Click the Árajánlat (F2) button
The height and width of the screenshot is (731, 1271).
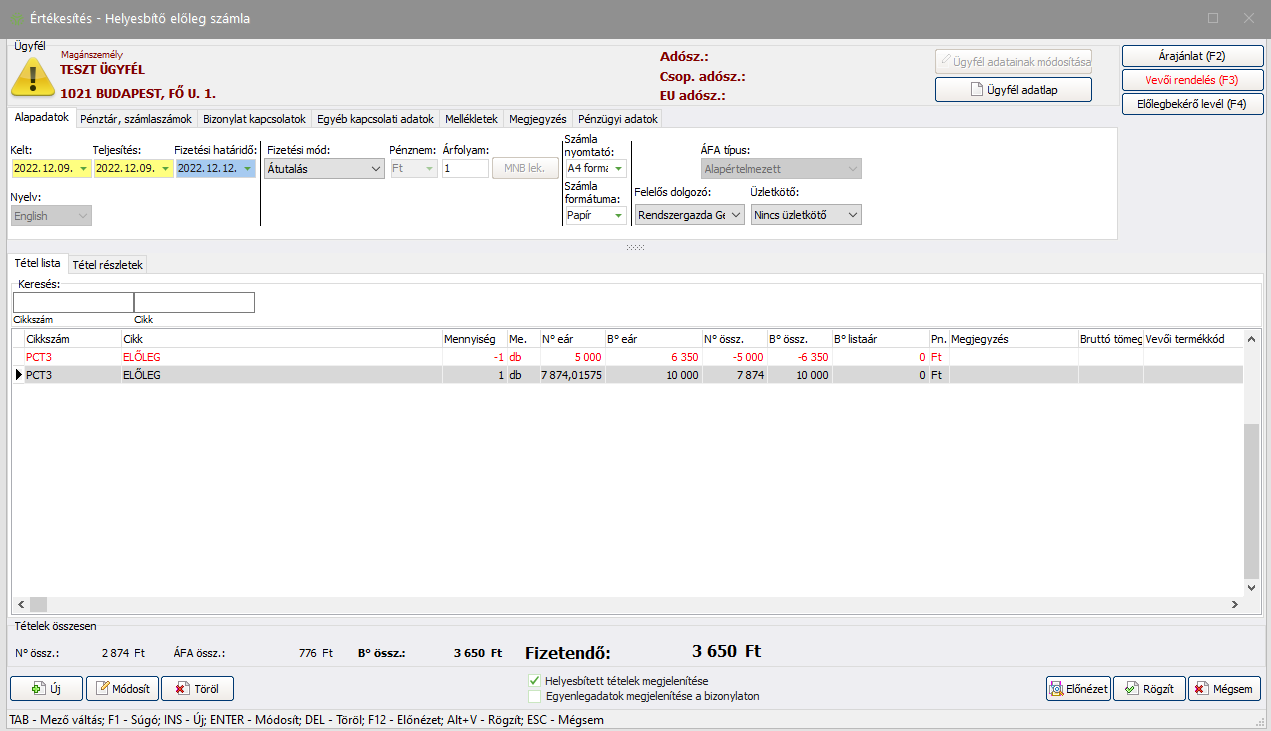1192,56
